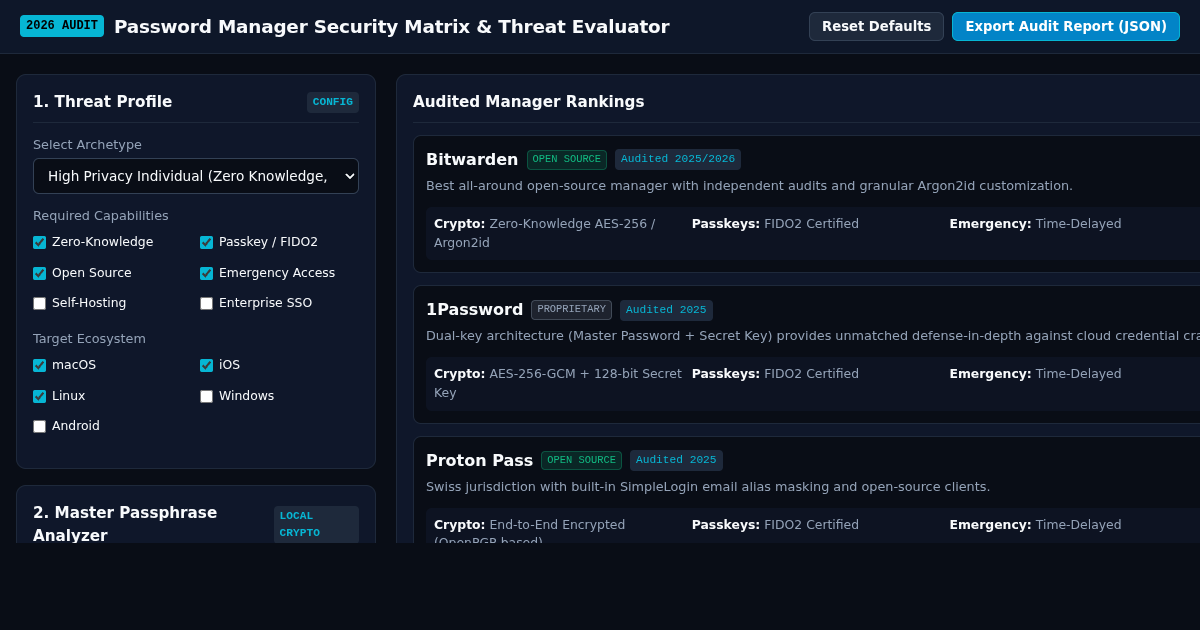Click the 1Password manager name
The image size is (1200, 630).
pyautogui.click(x=474, y=310)
